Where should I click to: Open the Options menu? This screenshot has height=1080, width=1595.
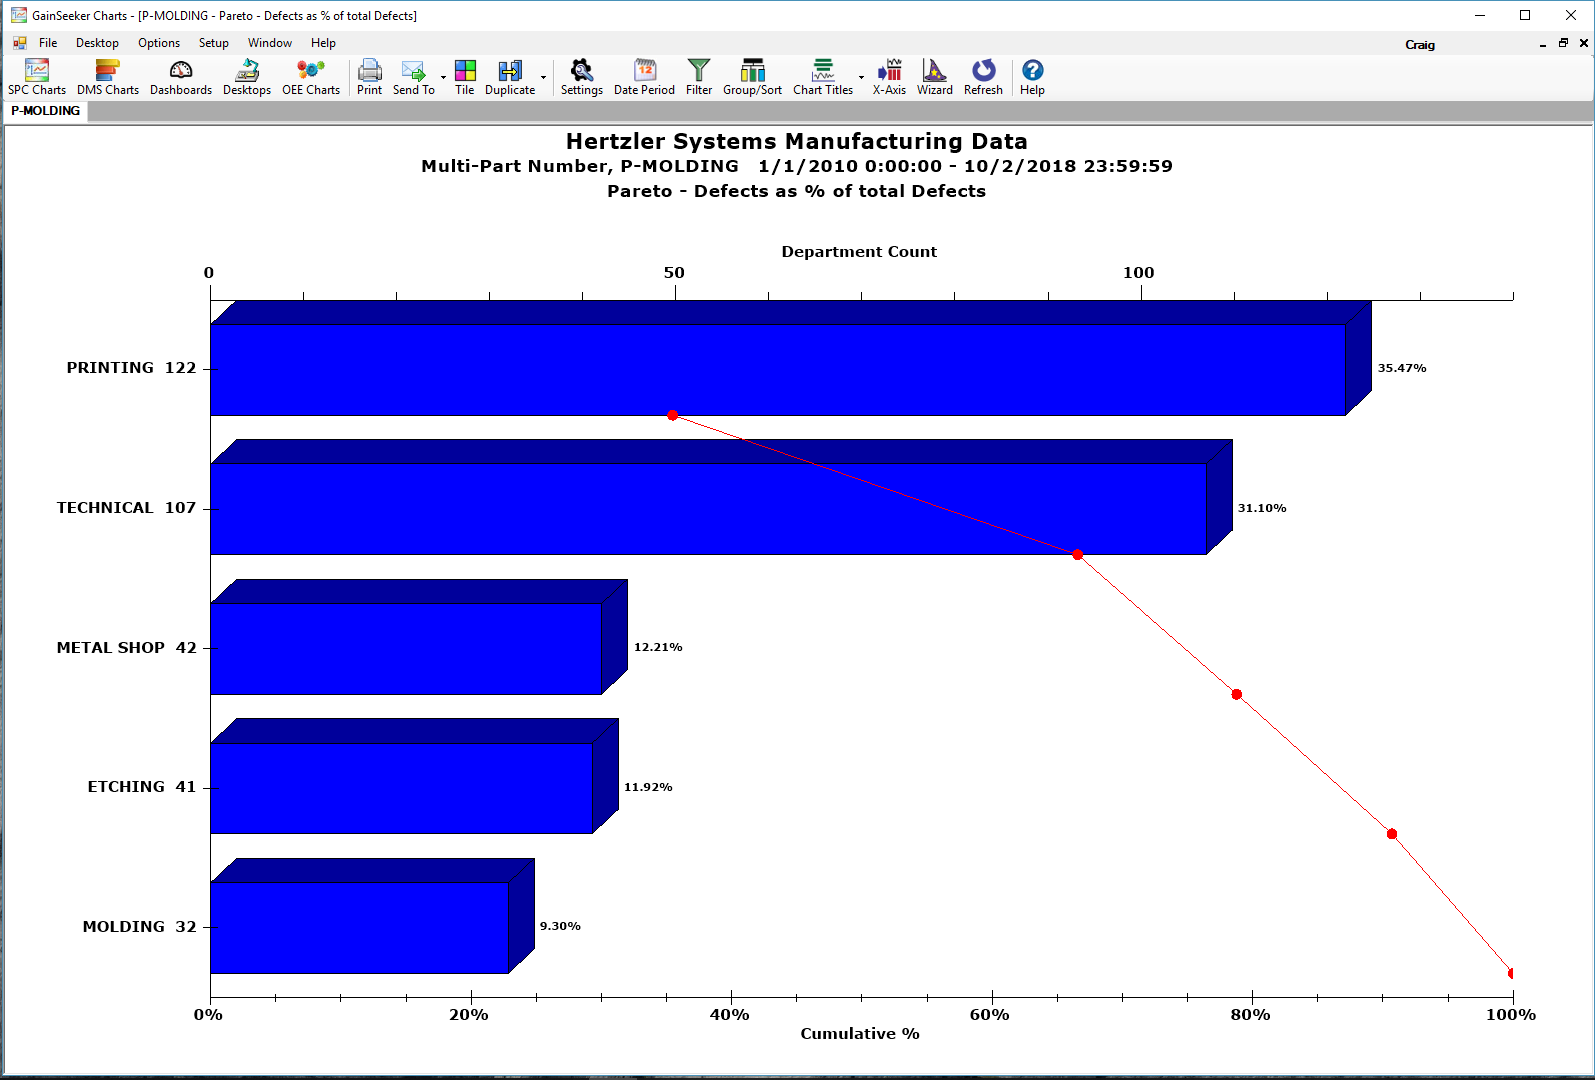(159, 43)
